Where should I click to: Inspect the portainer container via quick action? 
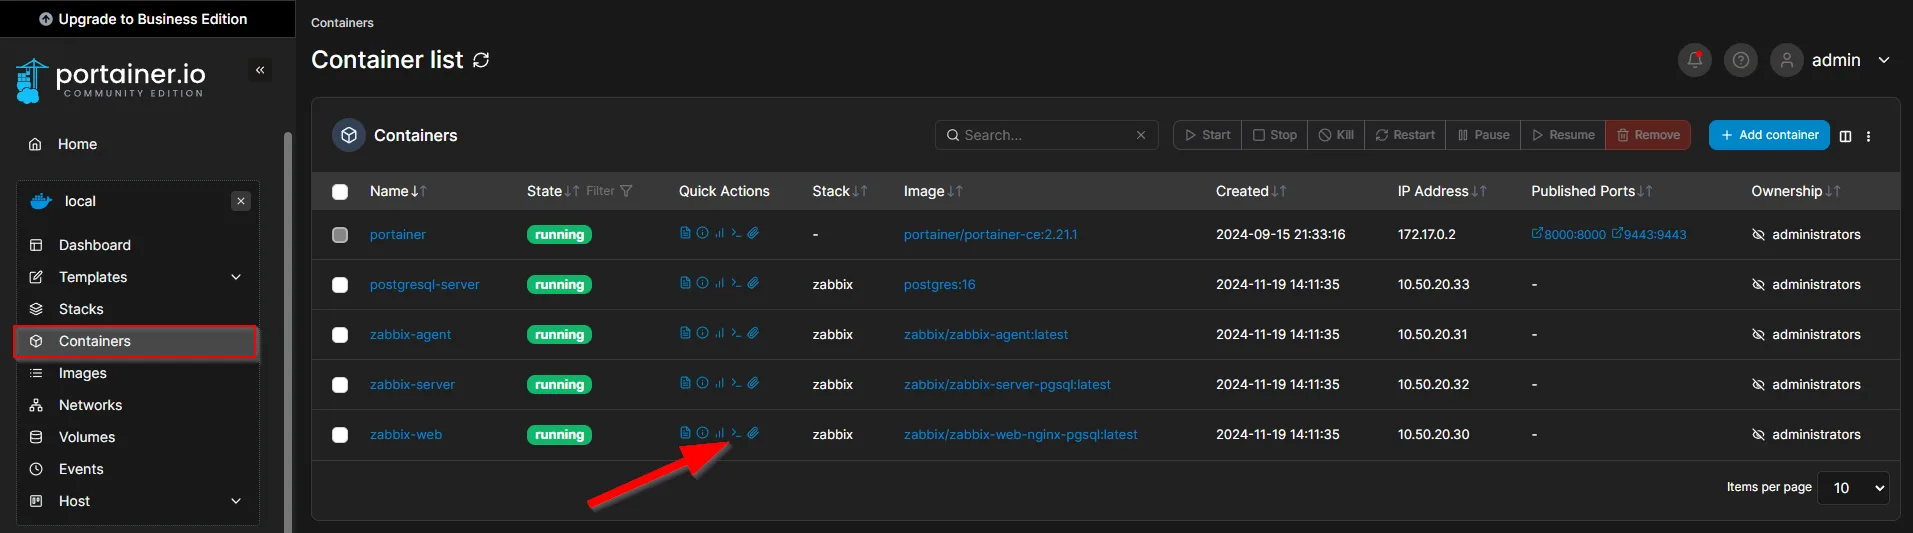click(x=702, y=233)
